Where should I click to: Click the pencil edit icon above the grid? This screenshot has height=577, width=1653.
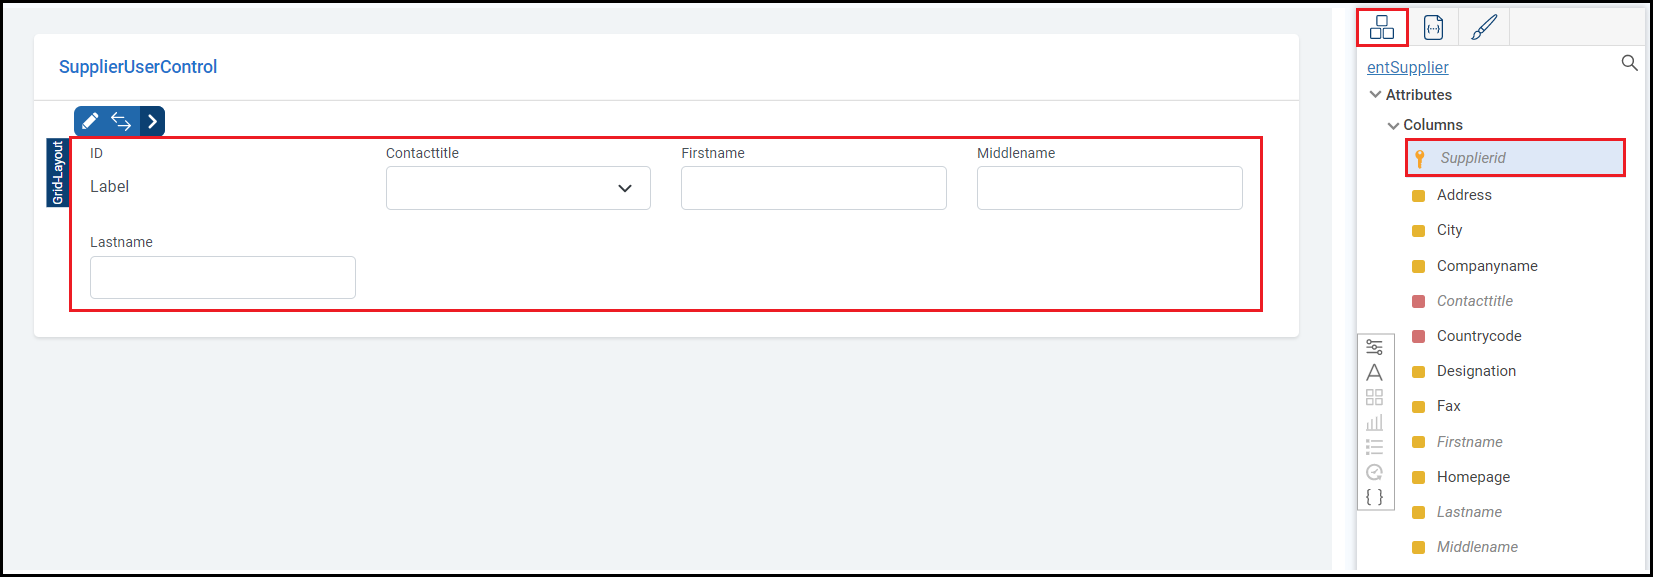tap(90, 121)
